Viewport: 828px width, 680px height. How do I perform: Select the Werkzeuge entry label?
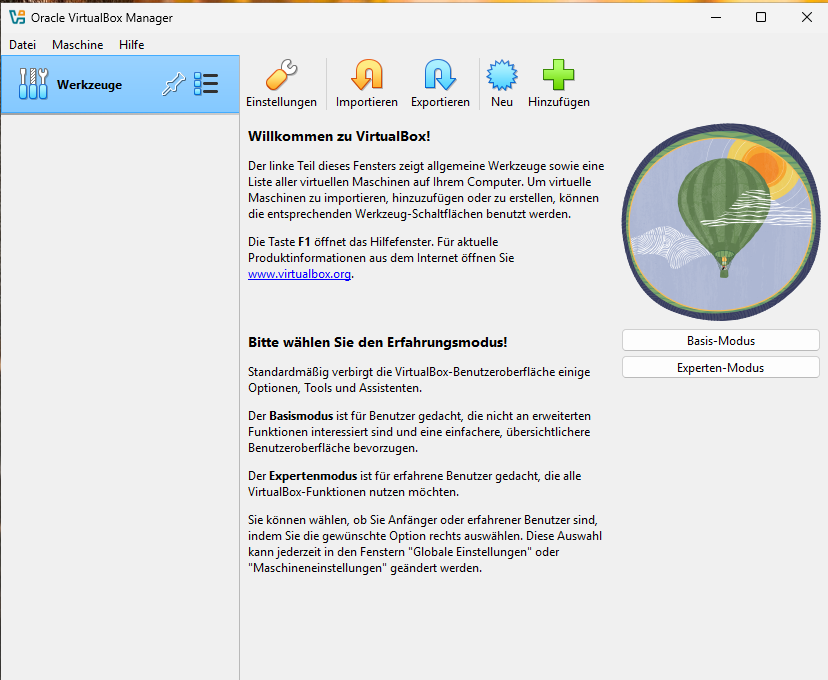click(89, 84)
